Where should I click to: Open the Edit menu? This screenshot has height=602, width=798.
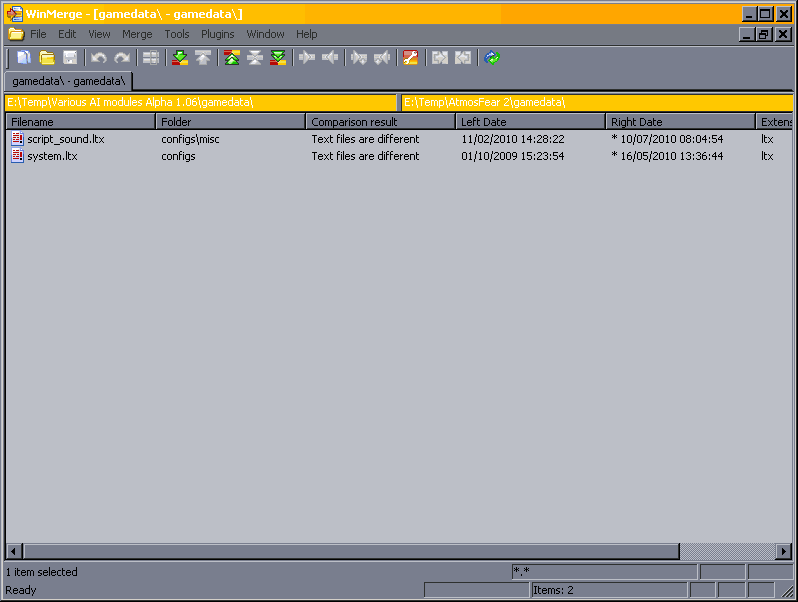67,34
